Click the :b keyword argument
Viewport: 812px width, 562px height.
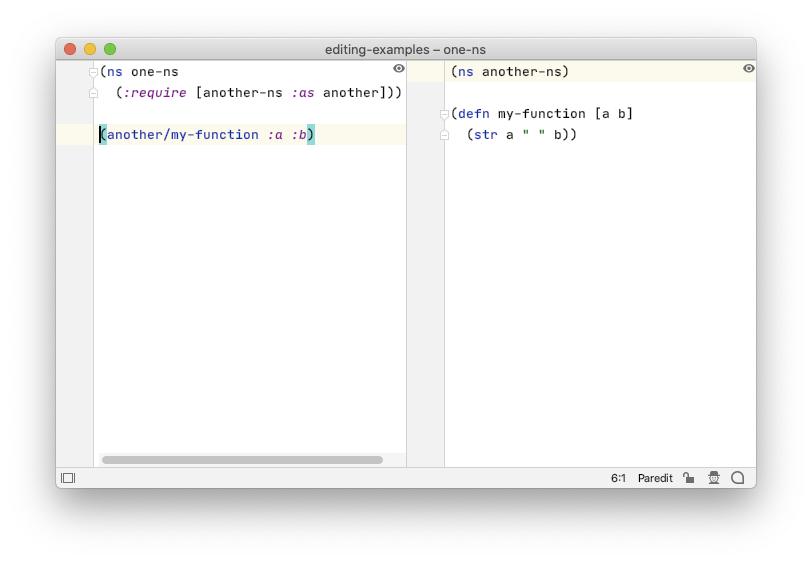[x=299, y=135]
